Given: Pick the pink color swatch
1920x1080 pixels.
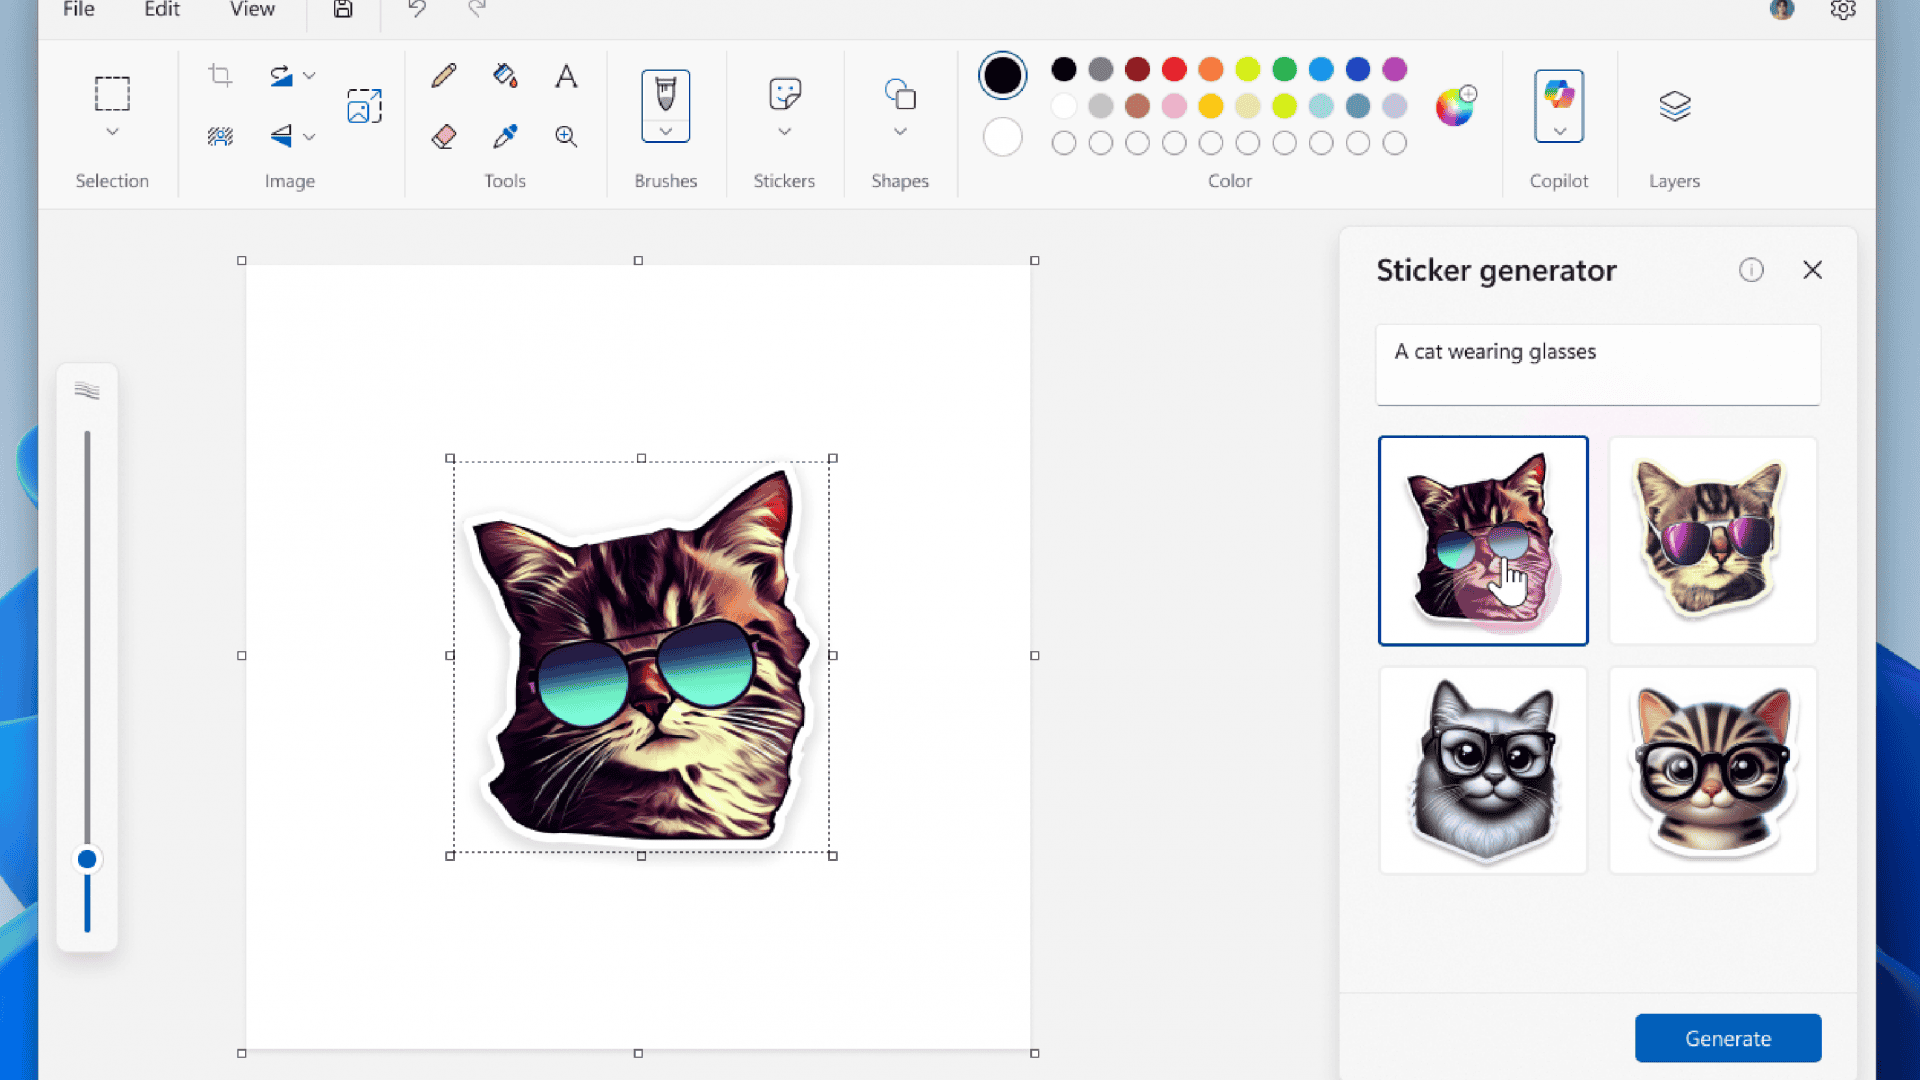Looking at the screenshot, I should tap(1174, 106).
